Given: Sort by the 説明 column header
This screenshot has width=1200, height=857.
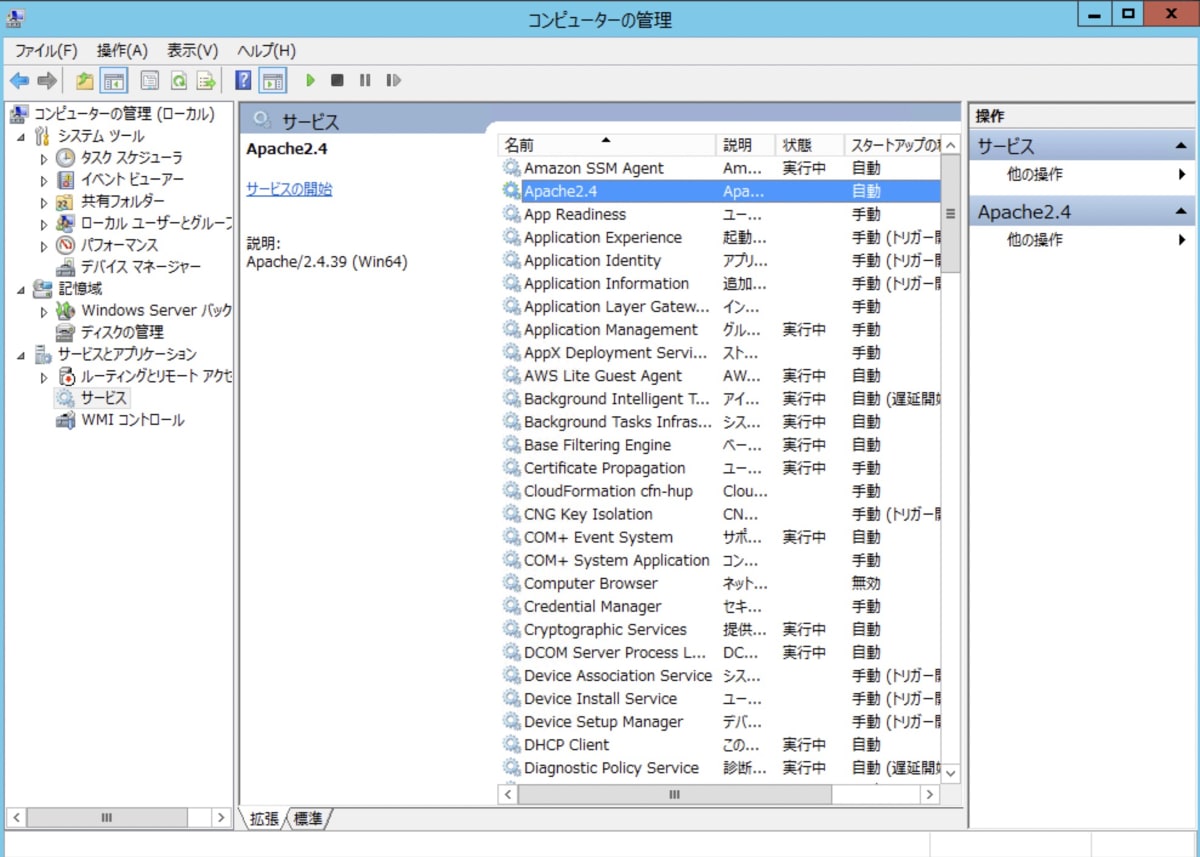Looking at the screenshot, I should 746,145.
